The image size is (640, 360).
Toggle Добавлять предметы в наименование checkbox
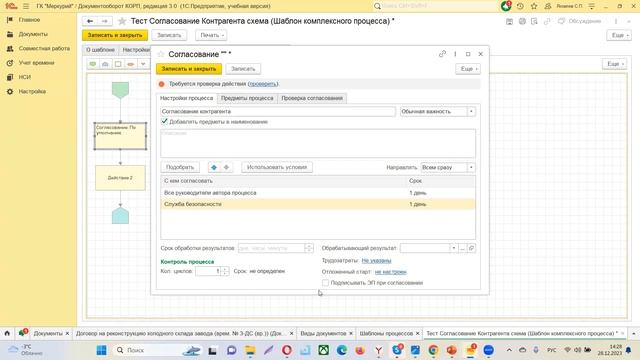[x=164, y=121]
